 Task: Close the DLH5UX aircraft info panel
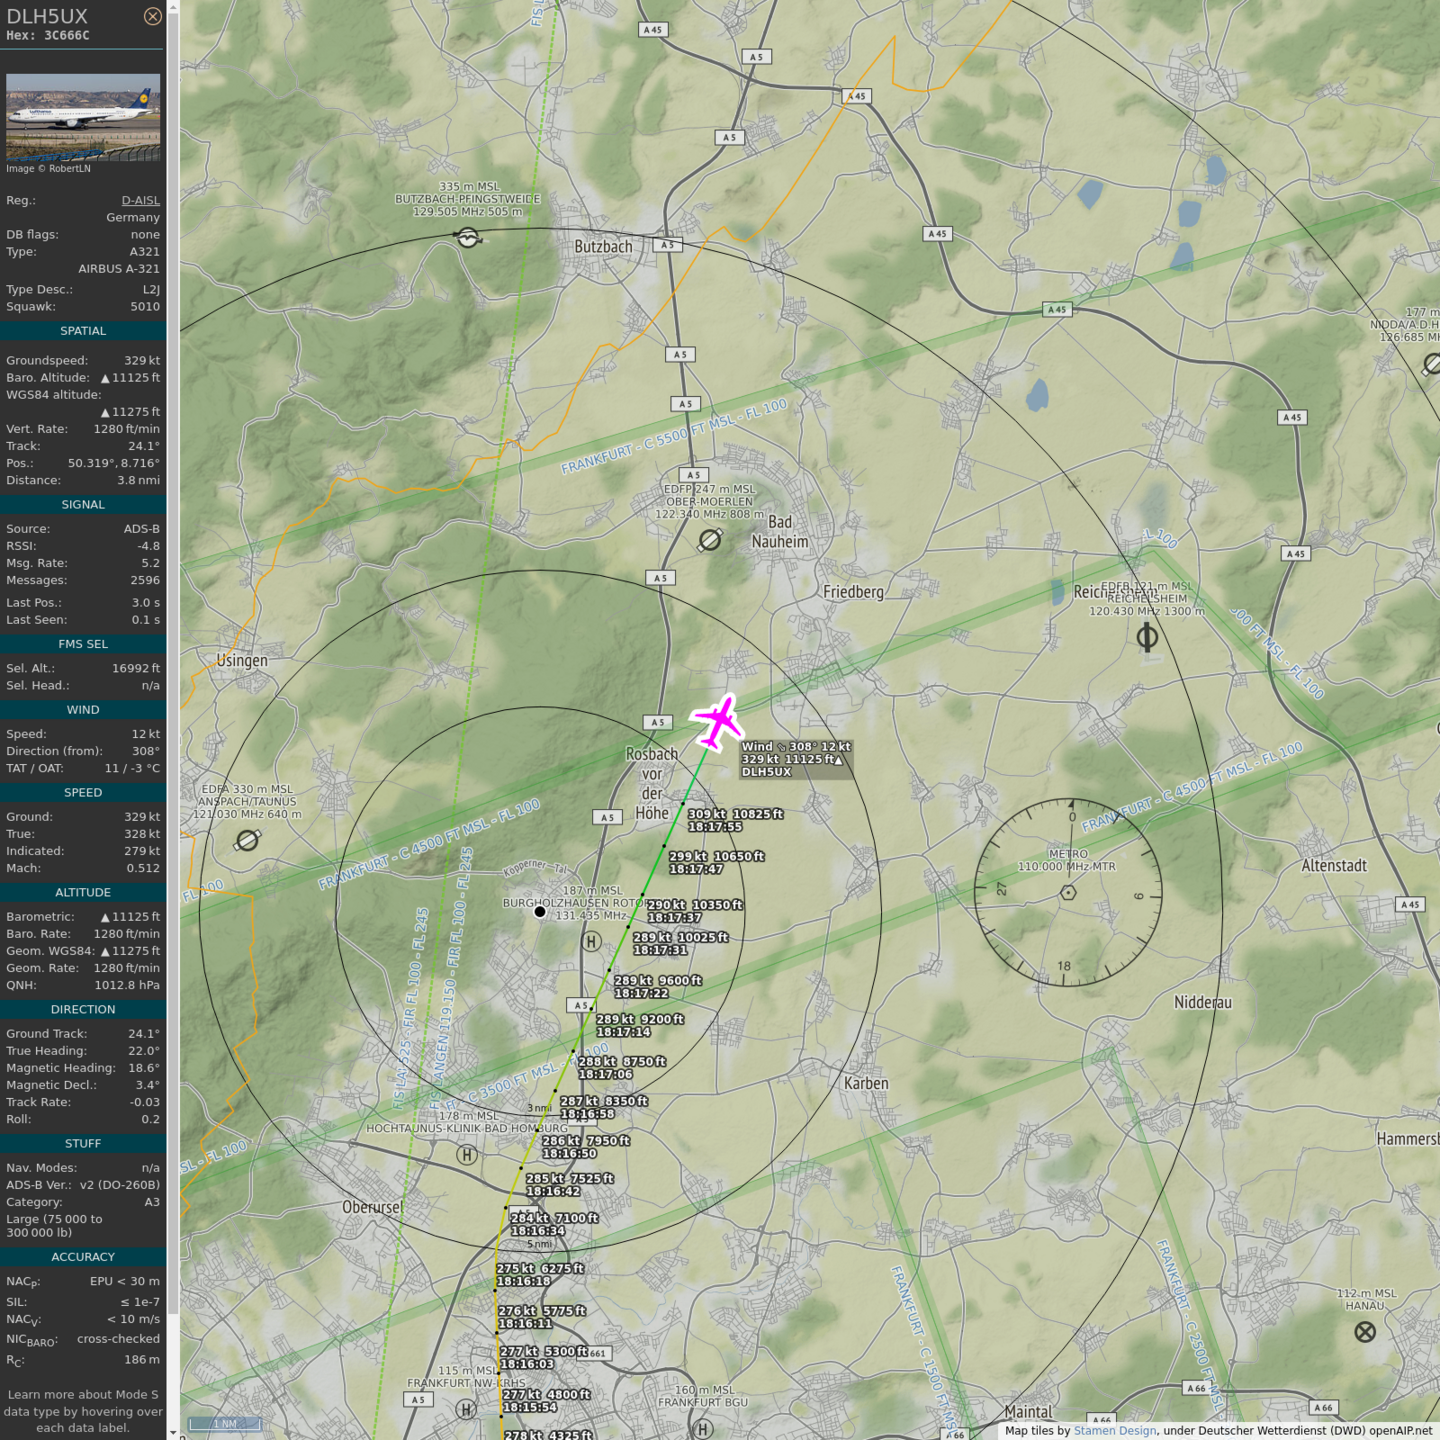tap(152, 16)
